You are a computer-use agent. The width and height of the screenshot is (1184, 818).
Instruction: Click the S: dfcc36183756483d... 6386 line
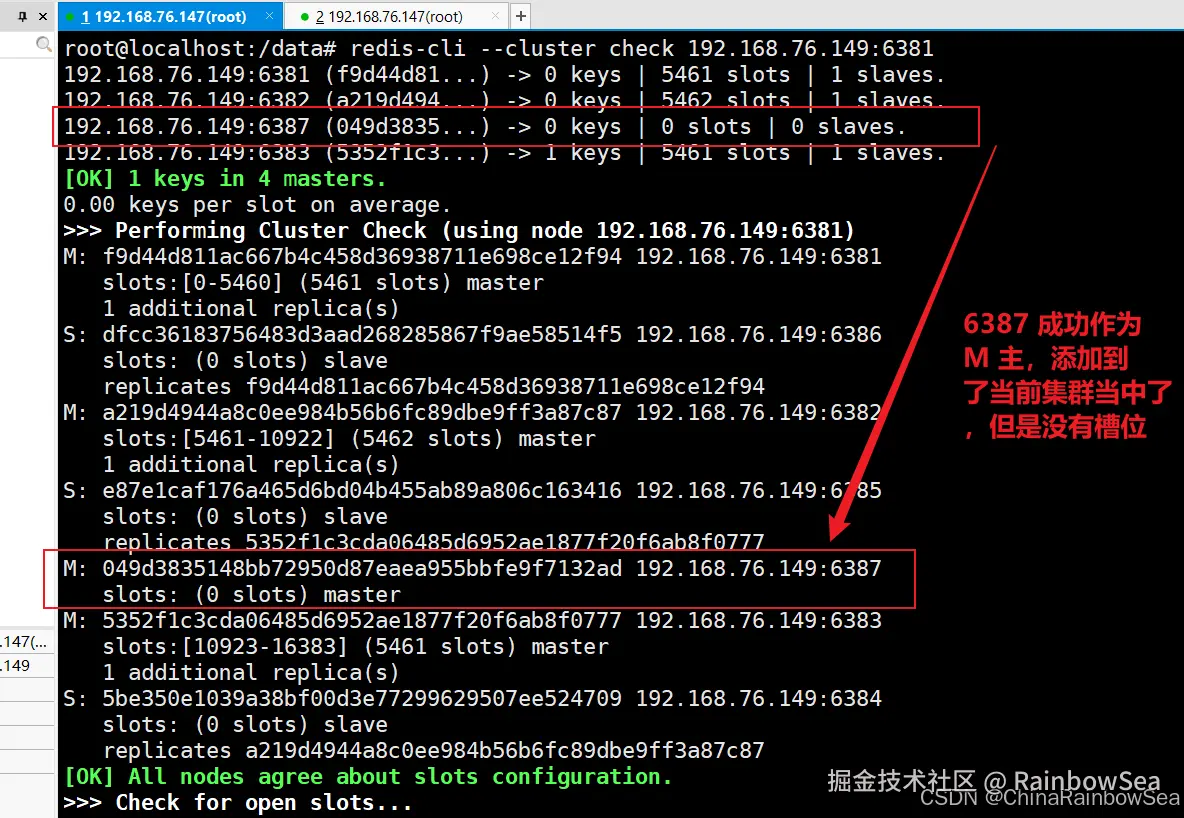(473, 335)
